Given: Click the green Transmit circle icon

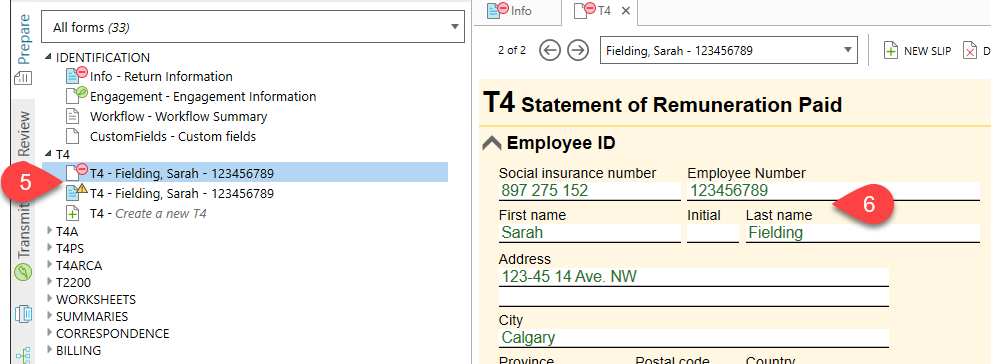Looking at the screenshot, I should (23, 273).
